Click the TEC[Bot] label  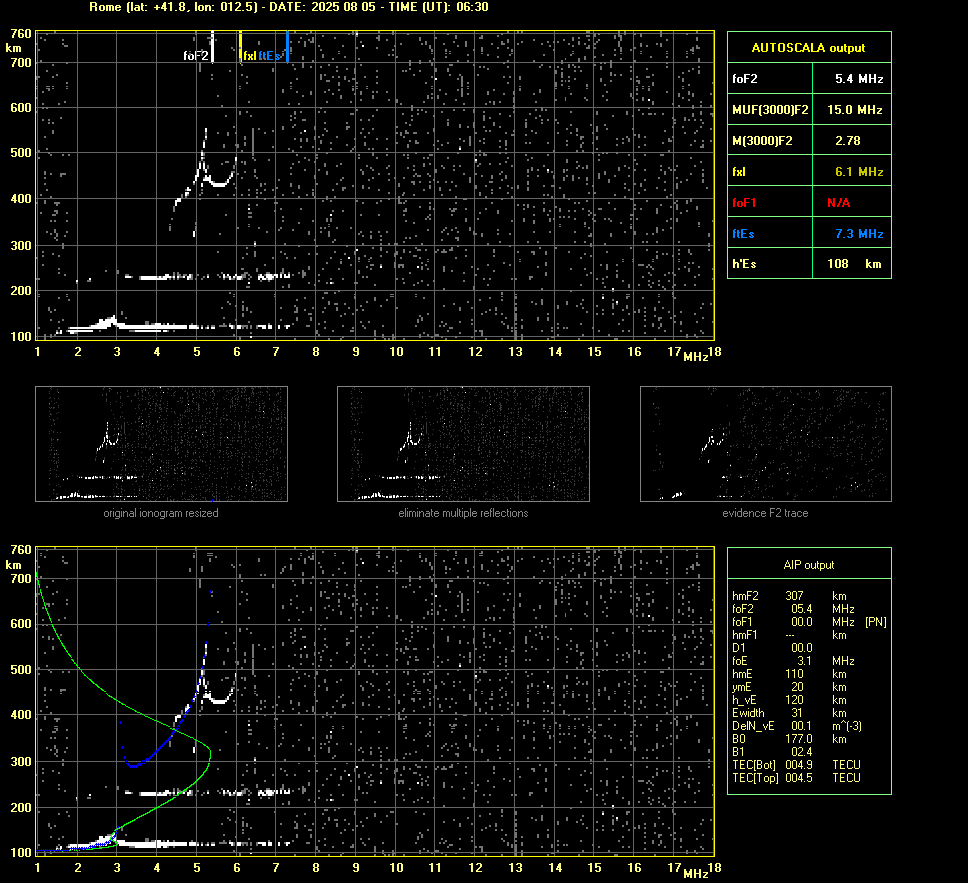[754, 765]
